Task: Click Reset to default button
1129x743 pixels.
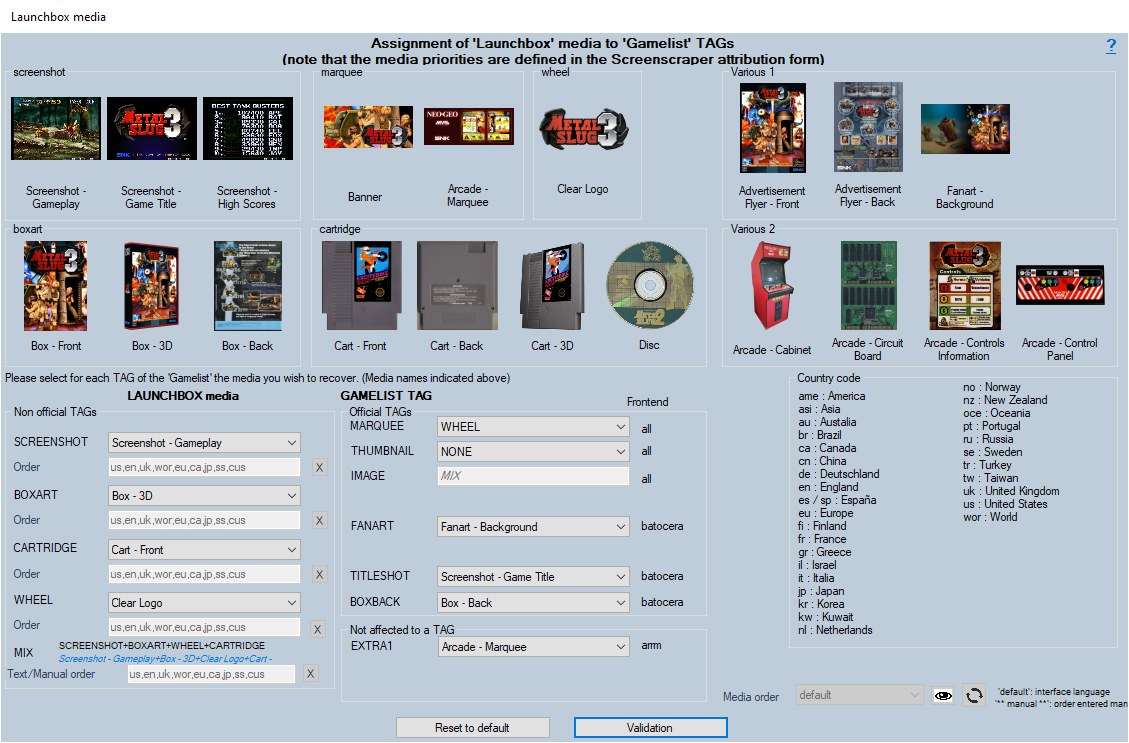Action: pyautogui.click(x=472, y=728)
